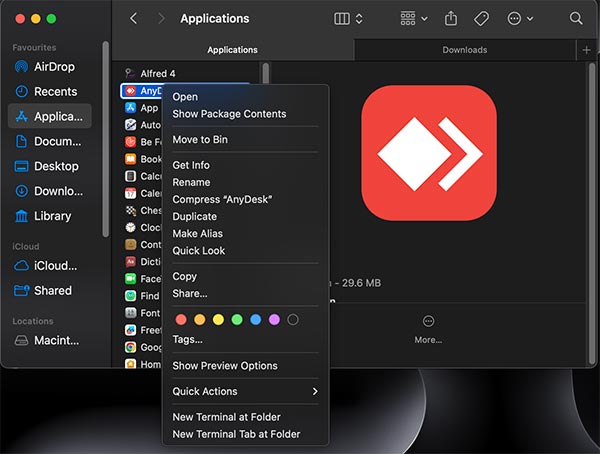
Task: Select the Calculator app row
Action: [142, 176]
